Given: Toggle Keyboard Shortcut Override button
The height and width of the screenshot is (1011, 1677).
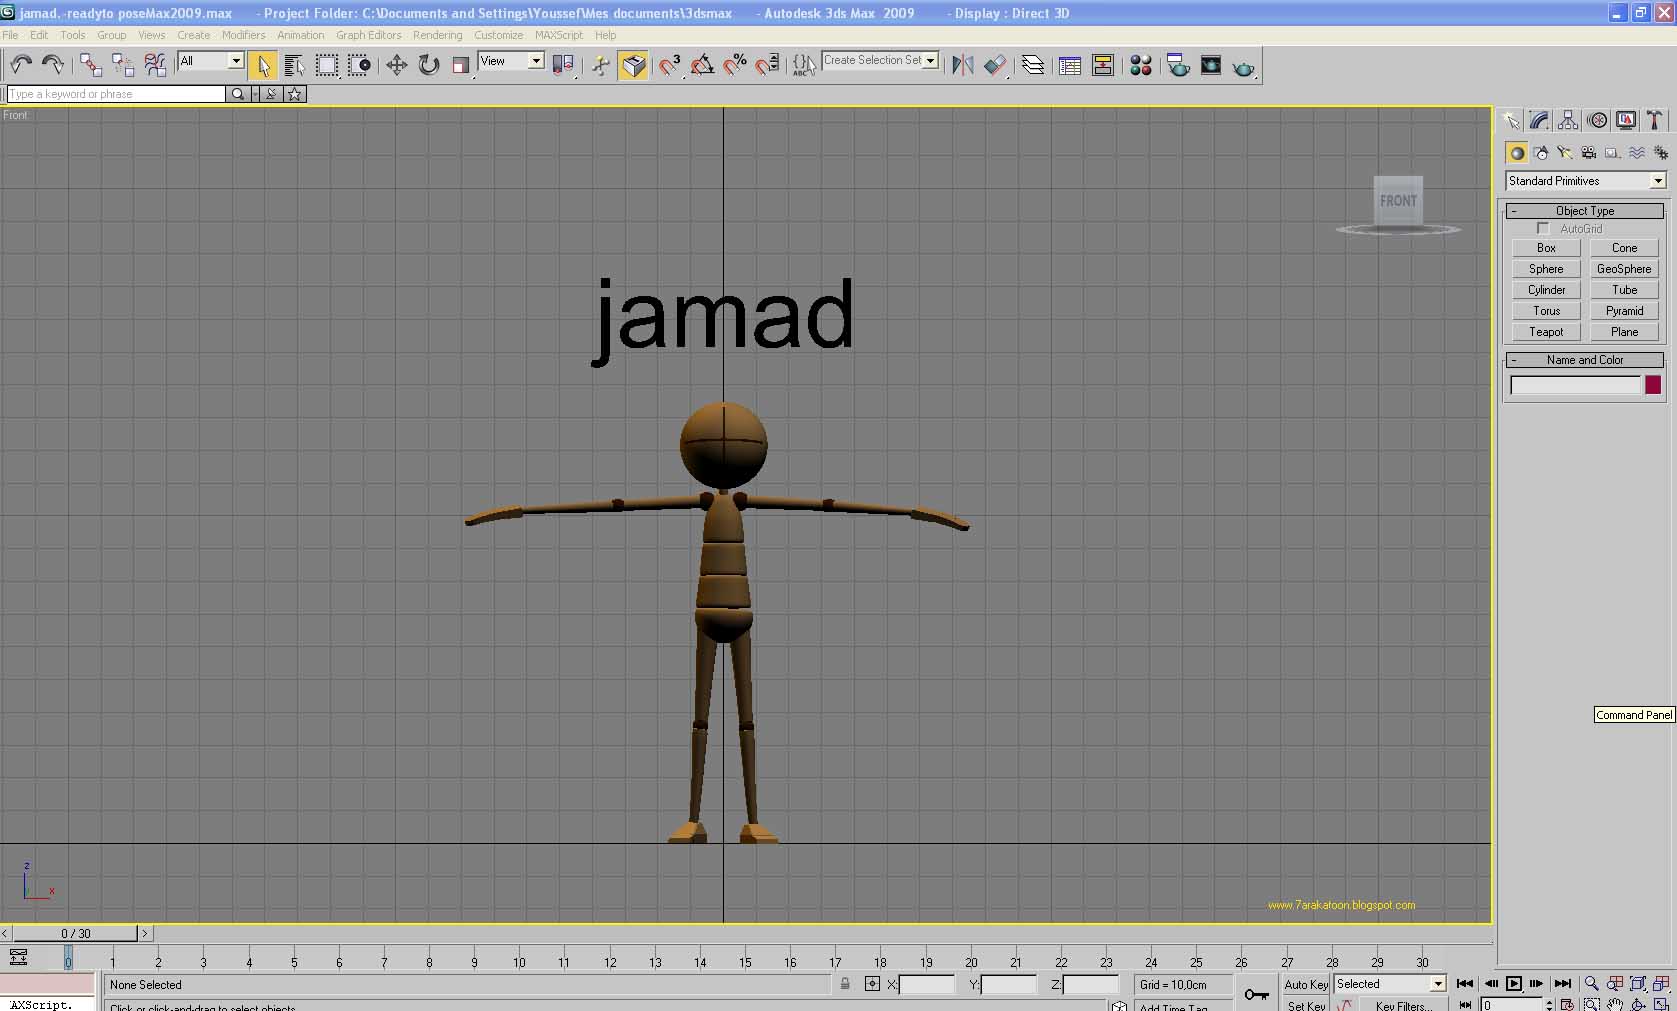Looking at the screenshot, I should click(633, 65).
